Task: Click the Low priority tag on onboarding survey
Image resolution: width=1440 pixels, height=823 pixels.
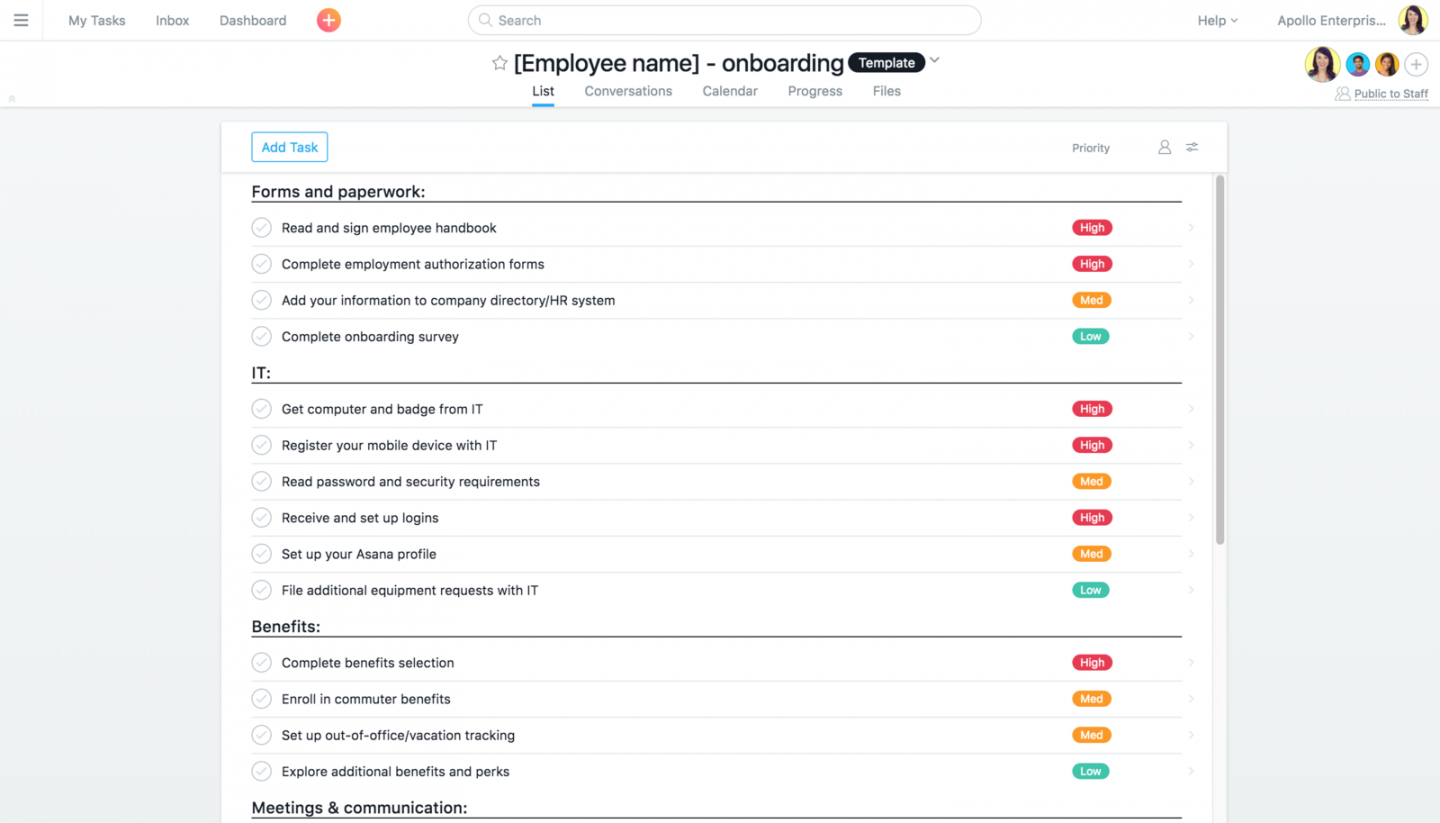Action: (1090, 337)
